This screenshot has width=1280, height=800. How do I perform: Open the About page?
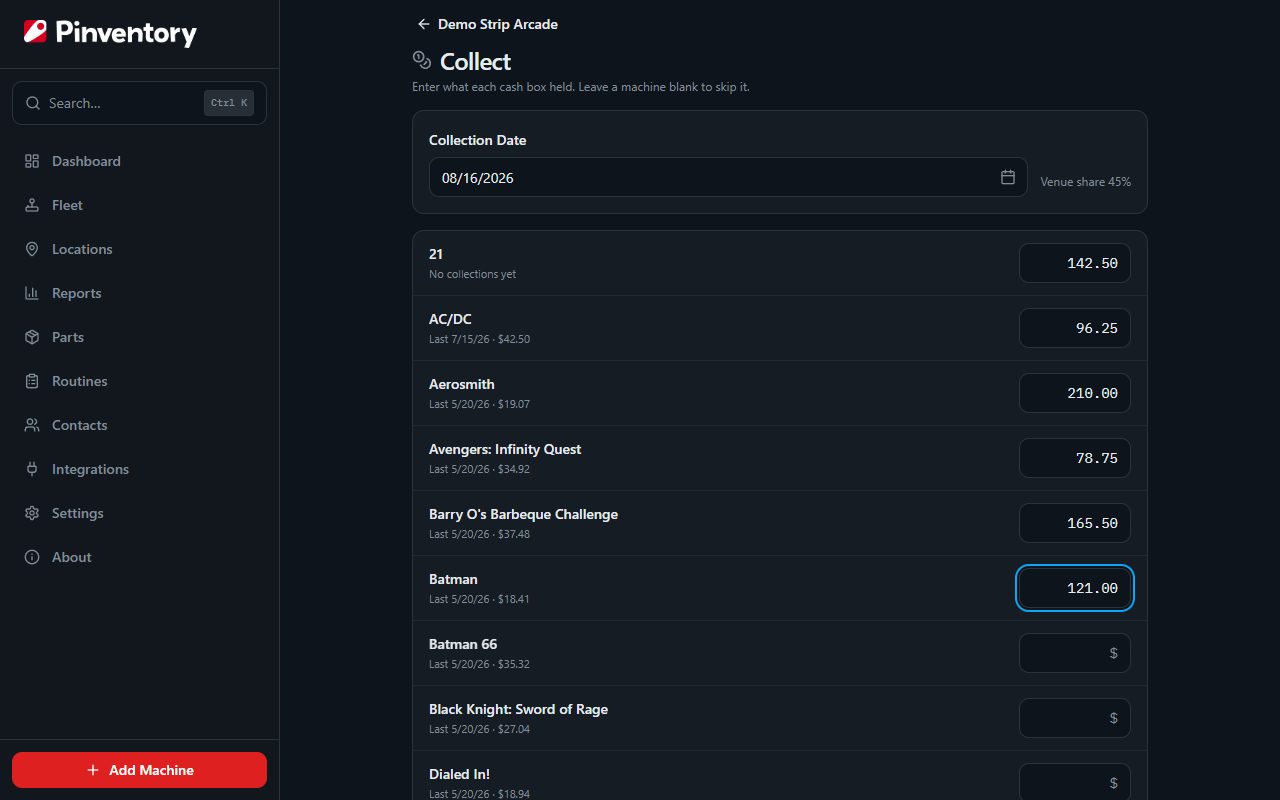point(139,557)
